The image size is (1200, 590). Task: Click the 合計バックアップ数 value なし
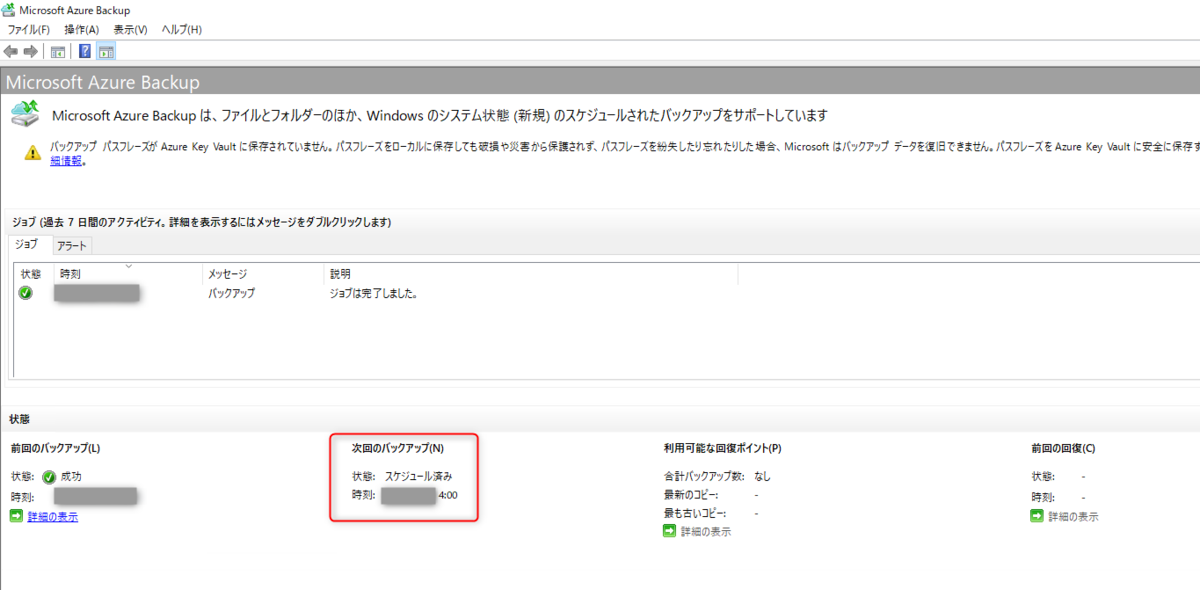(x=763, y=476)
